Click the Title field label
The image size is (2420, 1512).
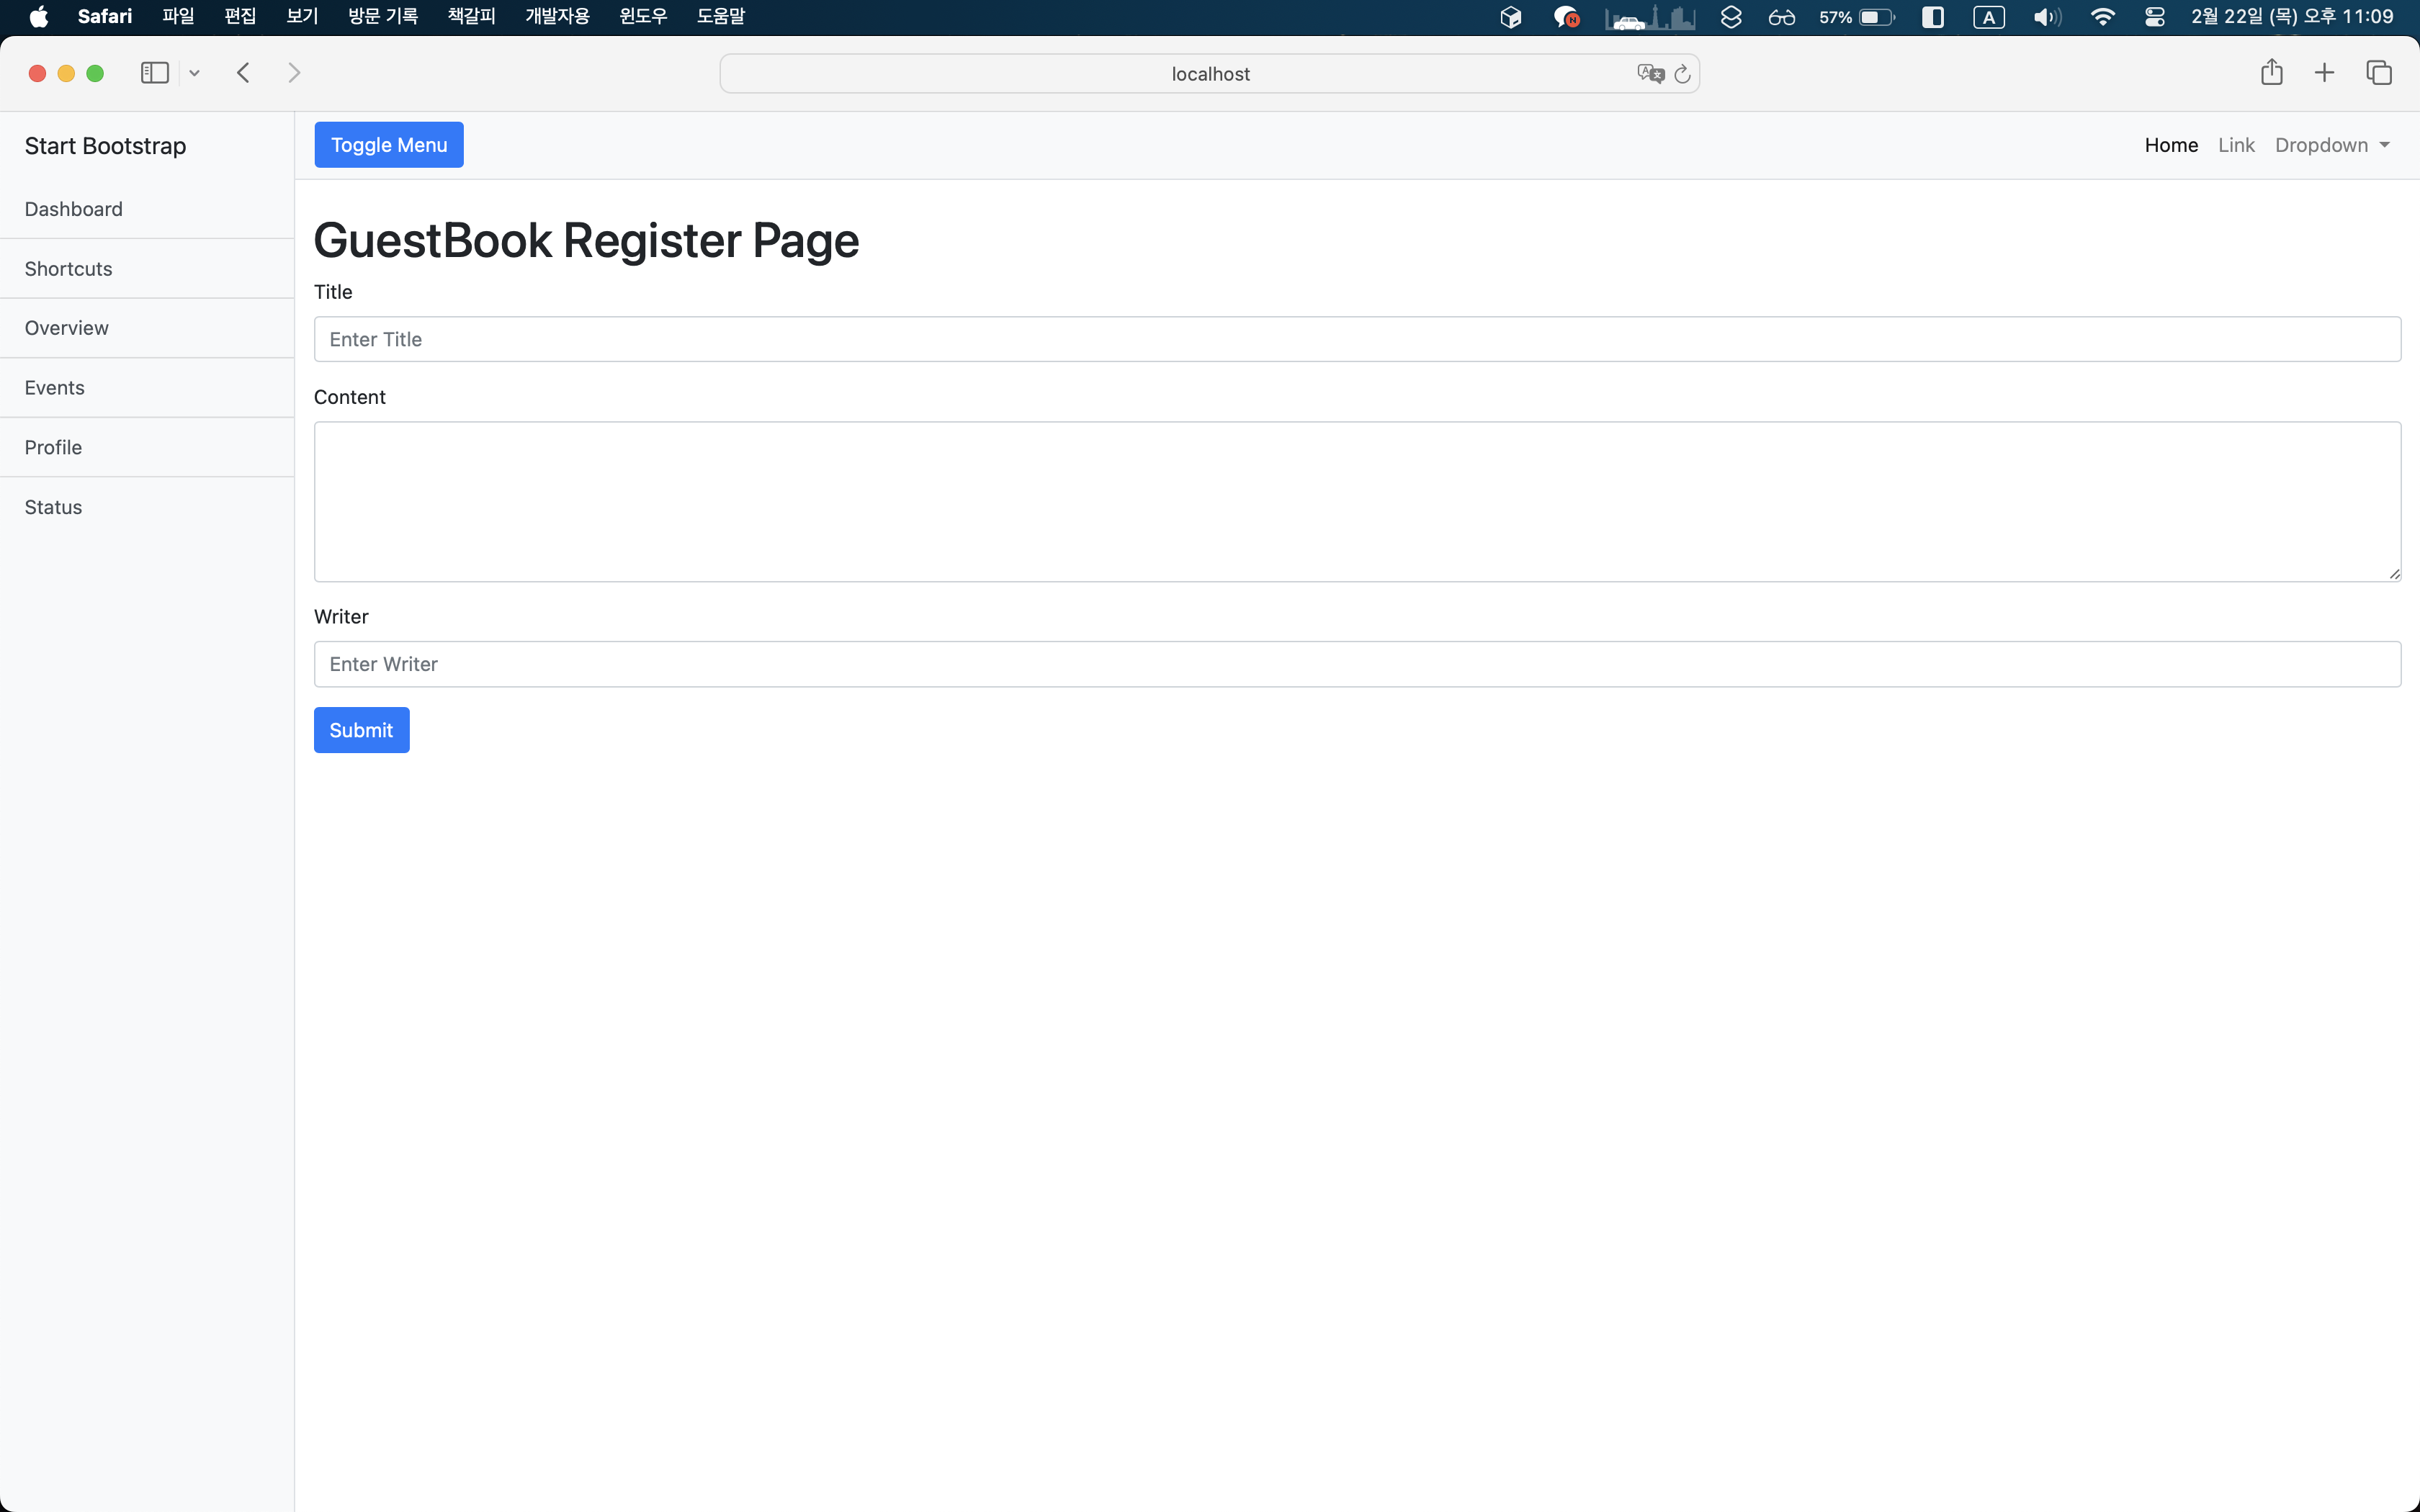333,292
